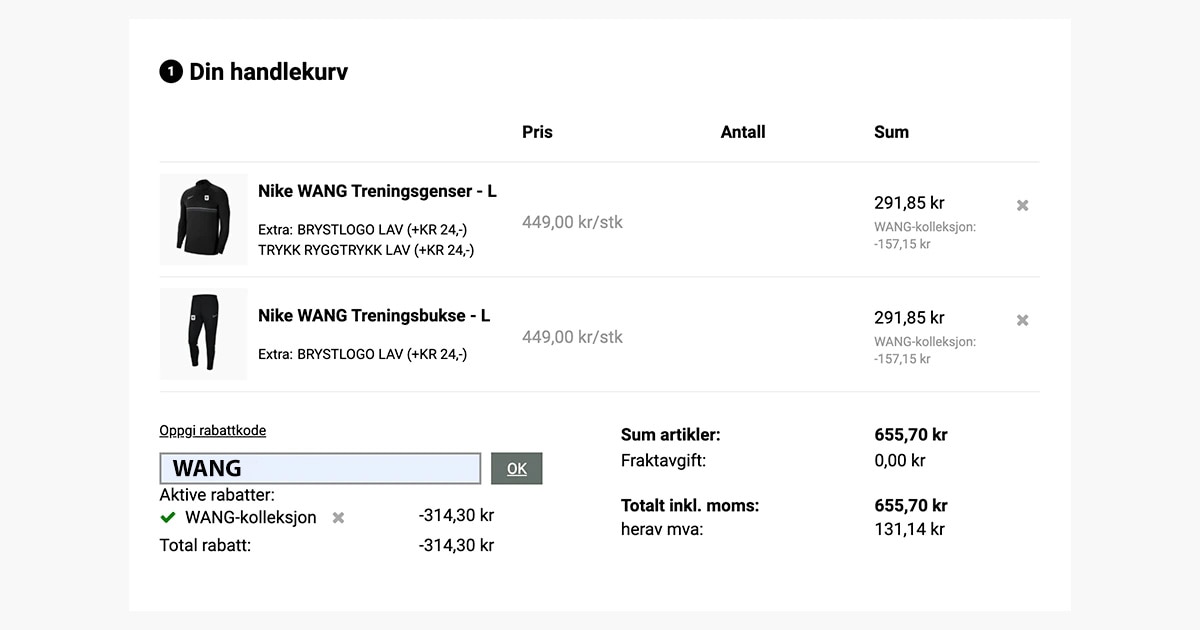1200x630 pixels.
Task: Click herav mva value 131,14 kr
Action: click(909, 529)
